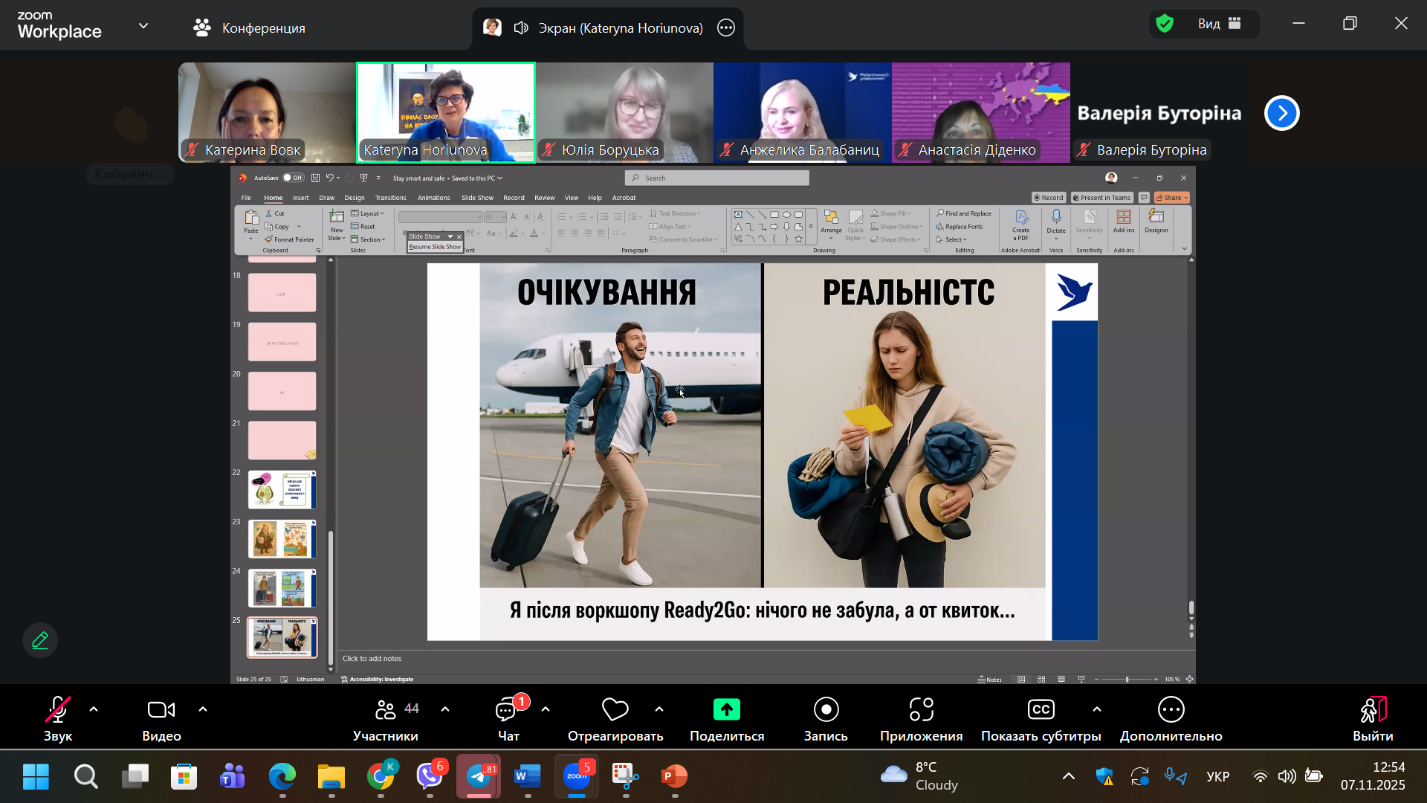Enable captions via Показать субтитры
The height and width of the screenshot is (803, 1427).
coord(1040,711)
